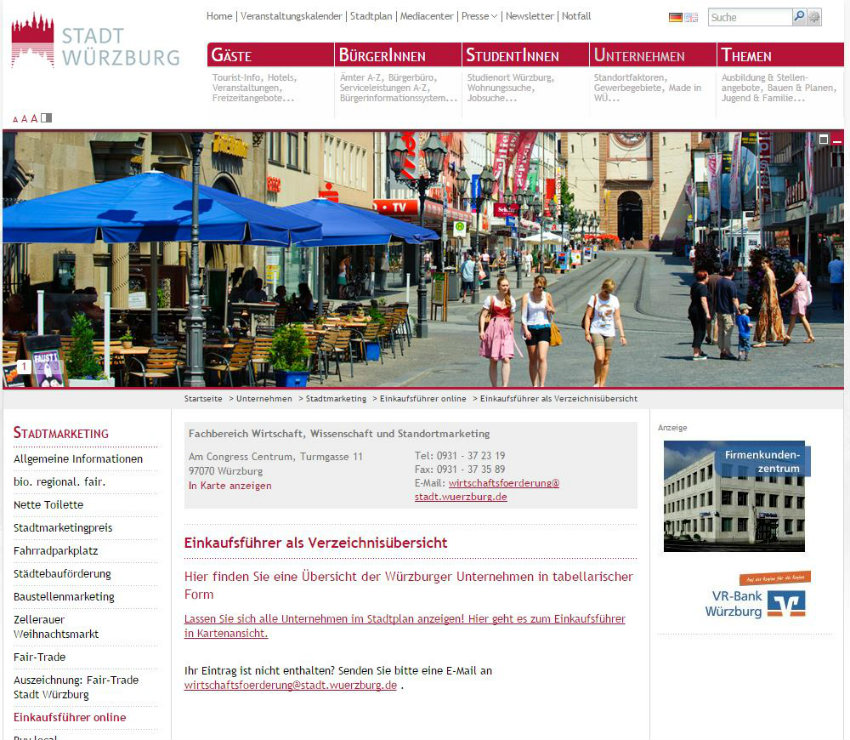Screen dimensions: 850x740
Task: Click the VR-Bank Würzburg ad logo
Action: click(x=757, y=595)
